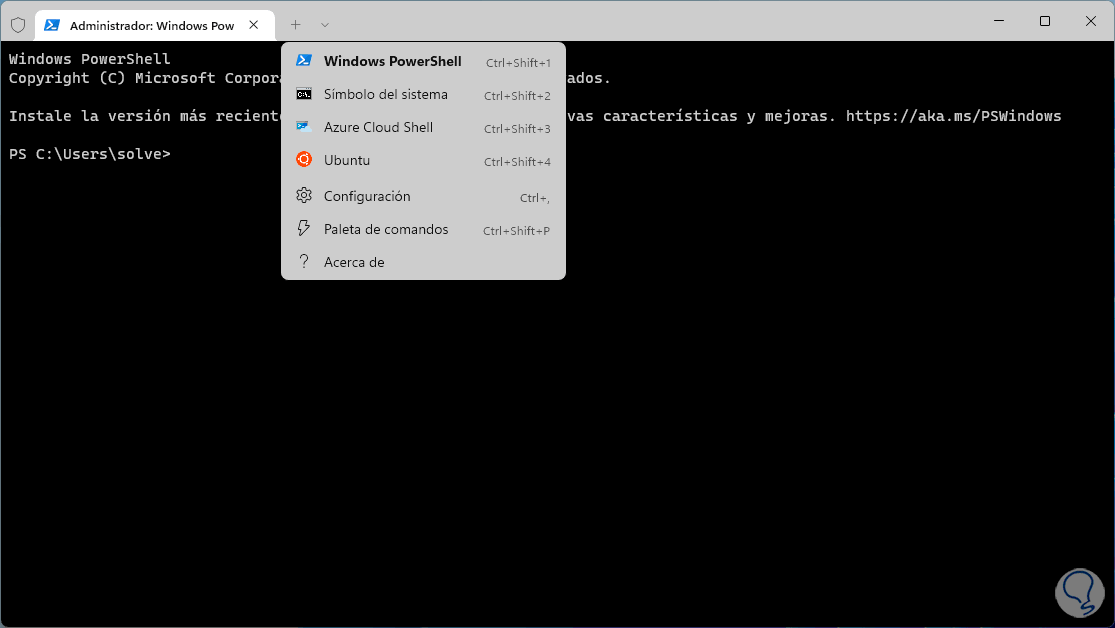This screenshot has height=628, width=1115.
Task: Click the Command Prompt icon beside Símbolo del sistema
Action: coord(304,94)
